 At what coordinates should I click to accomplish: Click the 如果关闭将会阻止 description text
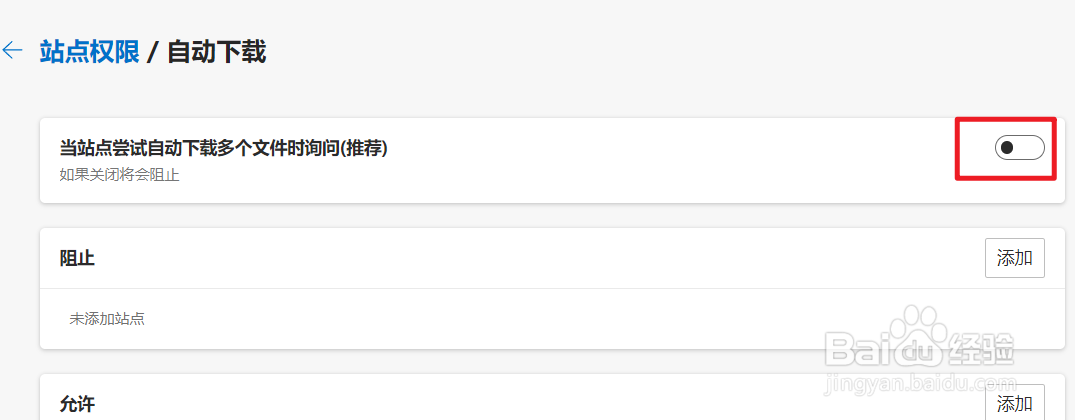click(119, 175)
